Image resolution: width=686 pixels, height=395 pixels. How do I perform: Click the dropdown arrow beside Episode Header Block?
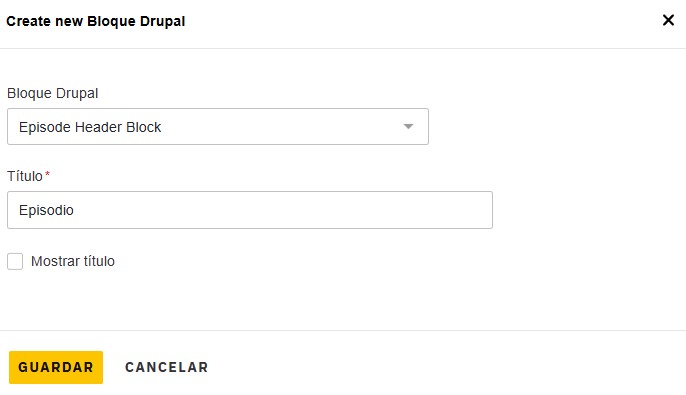408,126
